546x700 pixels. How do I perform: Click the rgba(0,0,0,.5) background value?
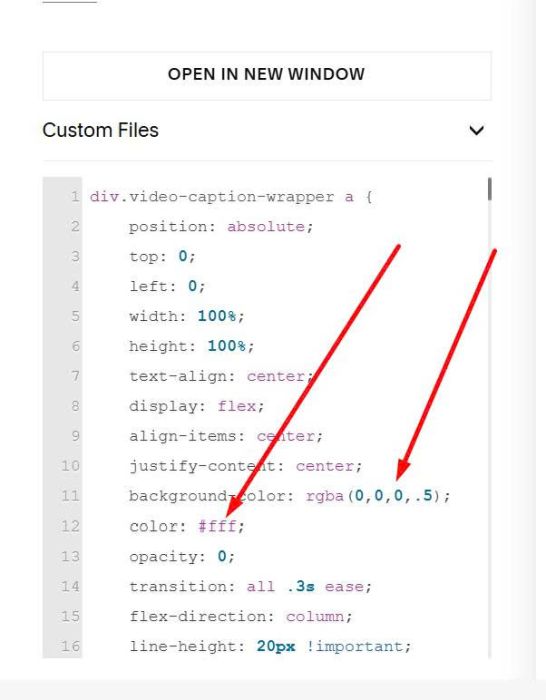pos(373,496)
